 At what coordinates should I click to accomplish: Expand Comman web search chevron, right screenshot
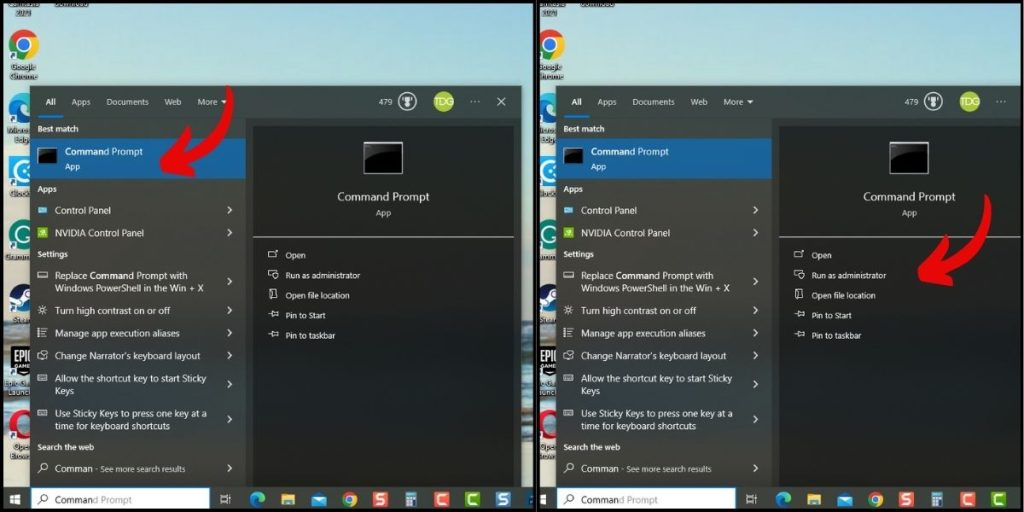756,468
